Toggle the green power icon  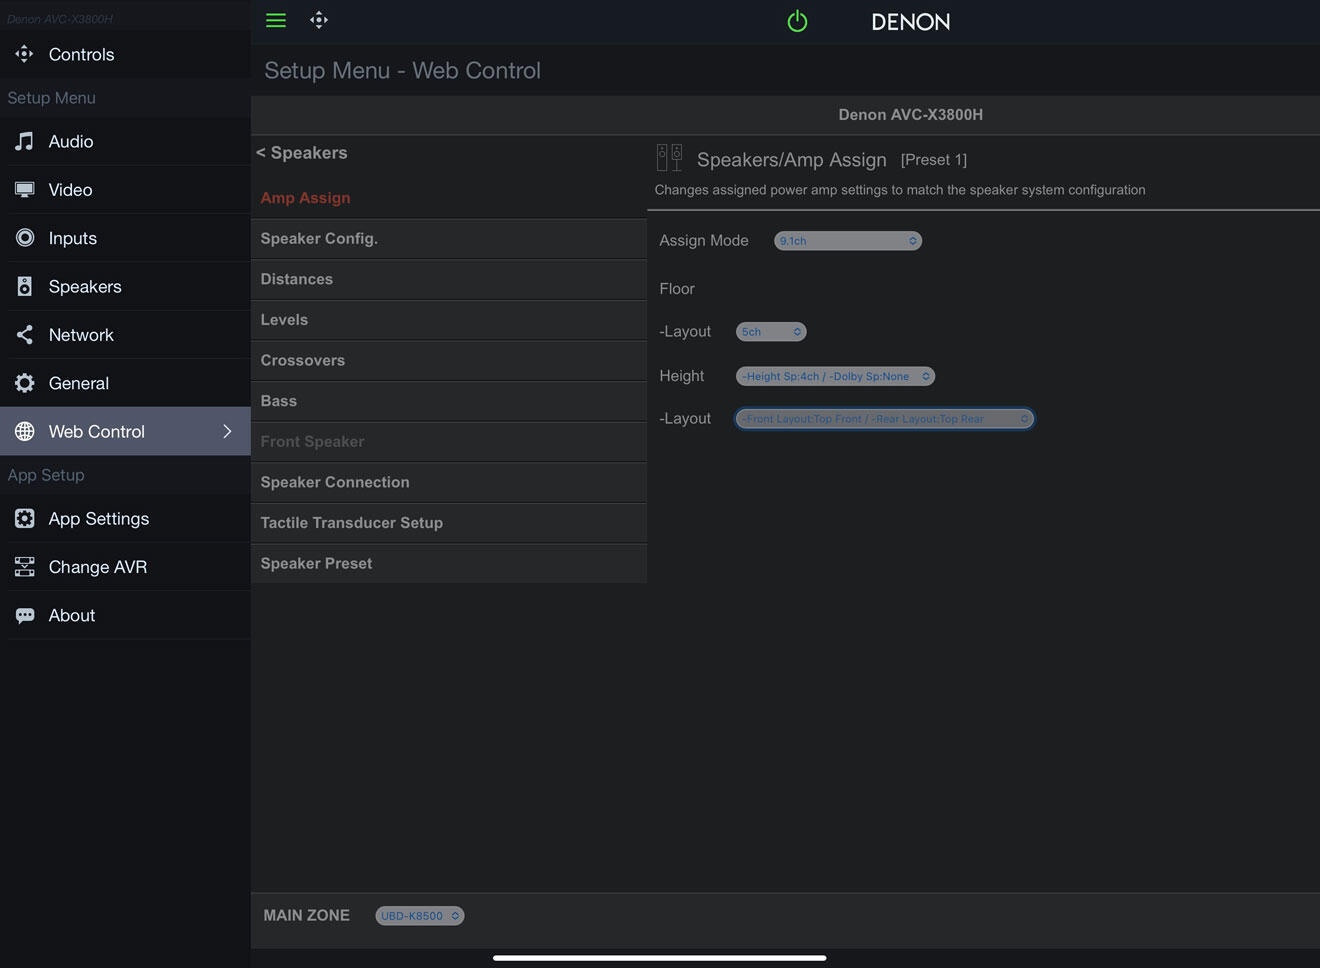tap(797, 21)
